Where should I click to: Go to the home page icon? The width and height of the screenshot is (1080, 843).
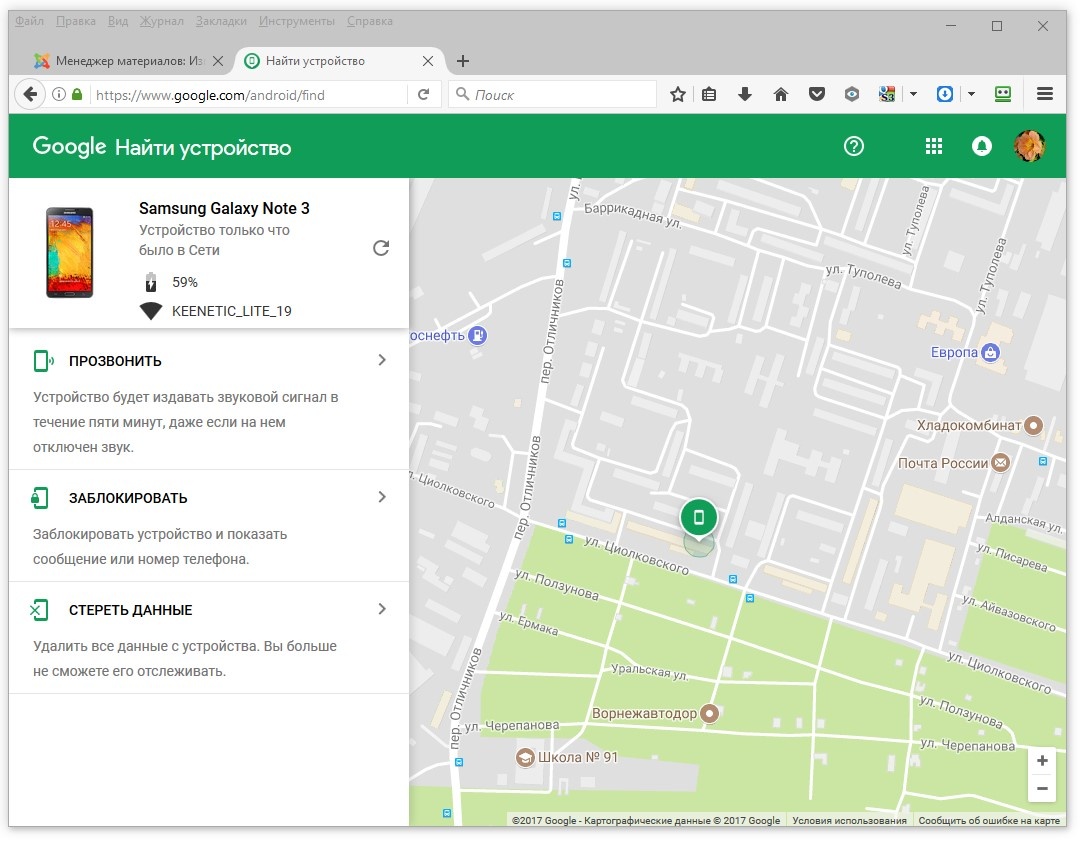coord(780,94)
